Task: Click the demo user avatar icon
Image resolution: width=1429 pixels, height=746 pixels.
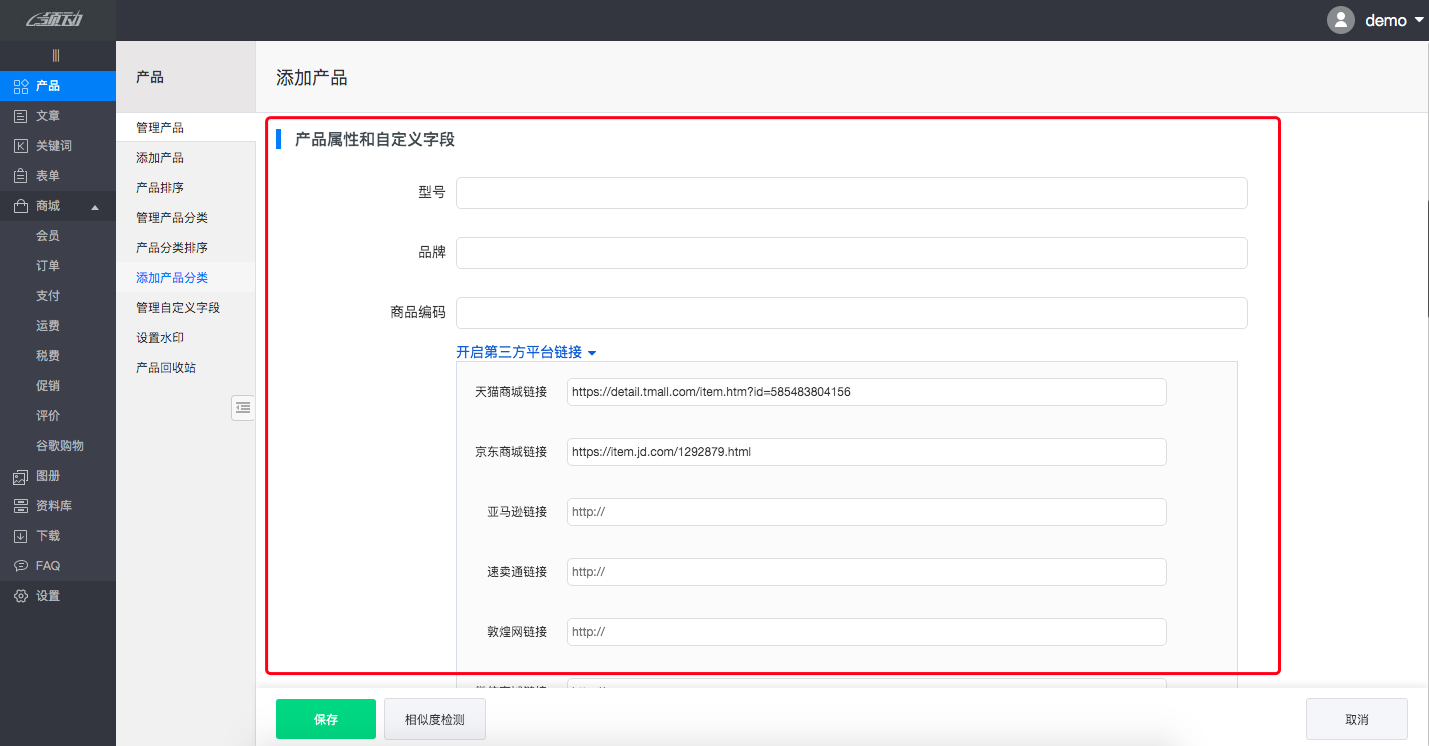Action: point(1340,20)
